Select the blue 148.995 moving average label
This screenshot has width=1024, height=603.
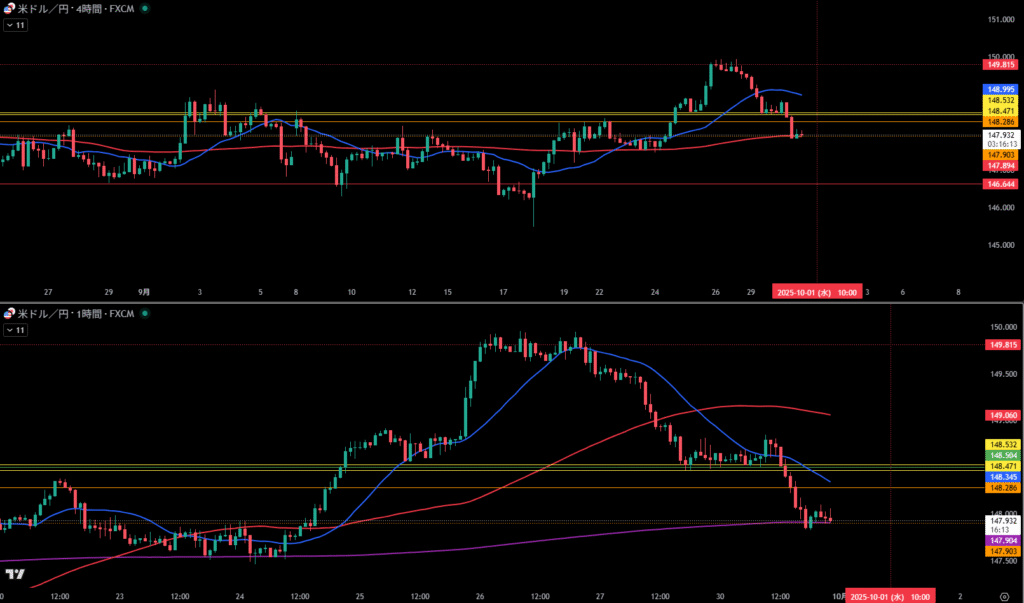1001,89
